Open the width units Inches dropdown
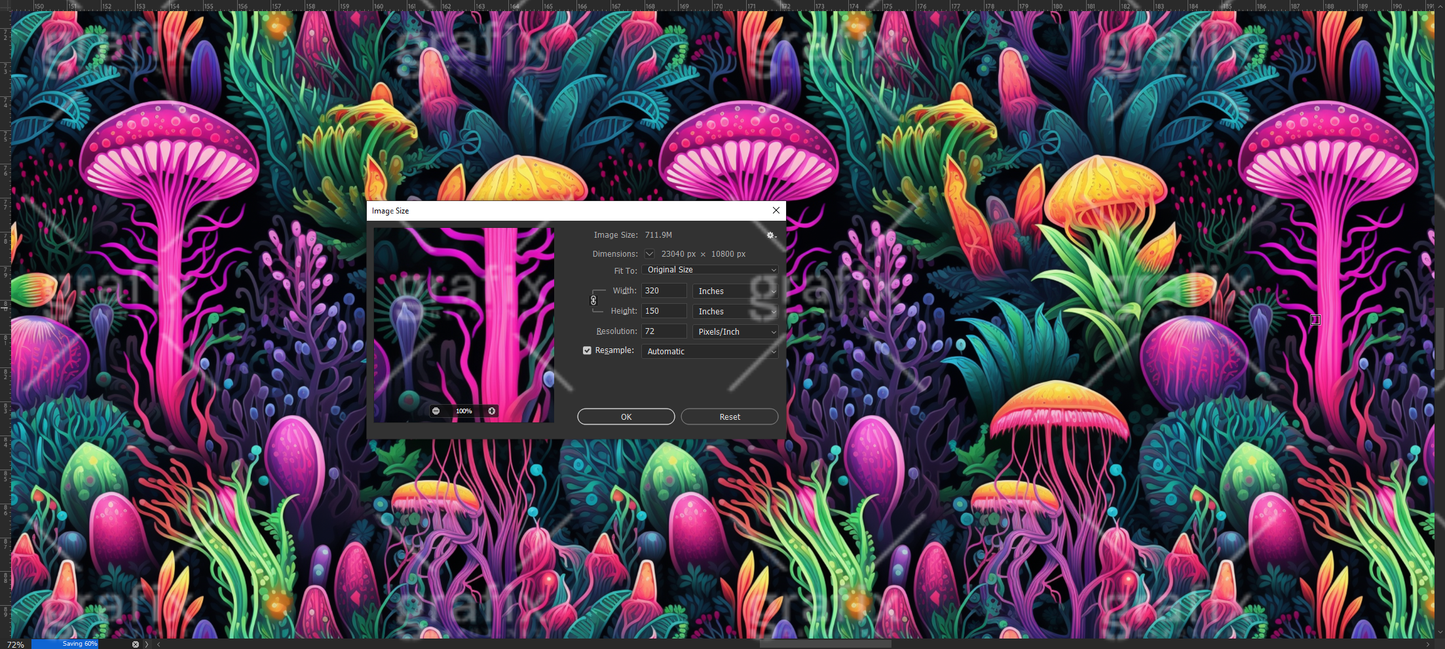The height and width of the screenshot is (649, 1445). (x=735, y=291)
